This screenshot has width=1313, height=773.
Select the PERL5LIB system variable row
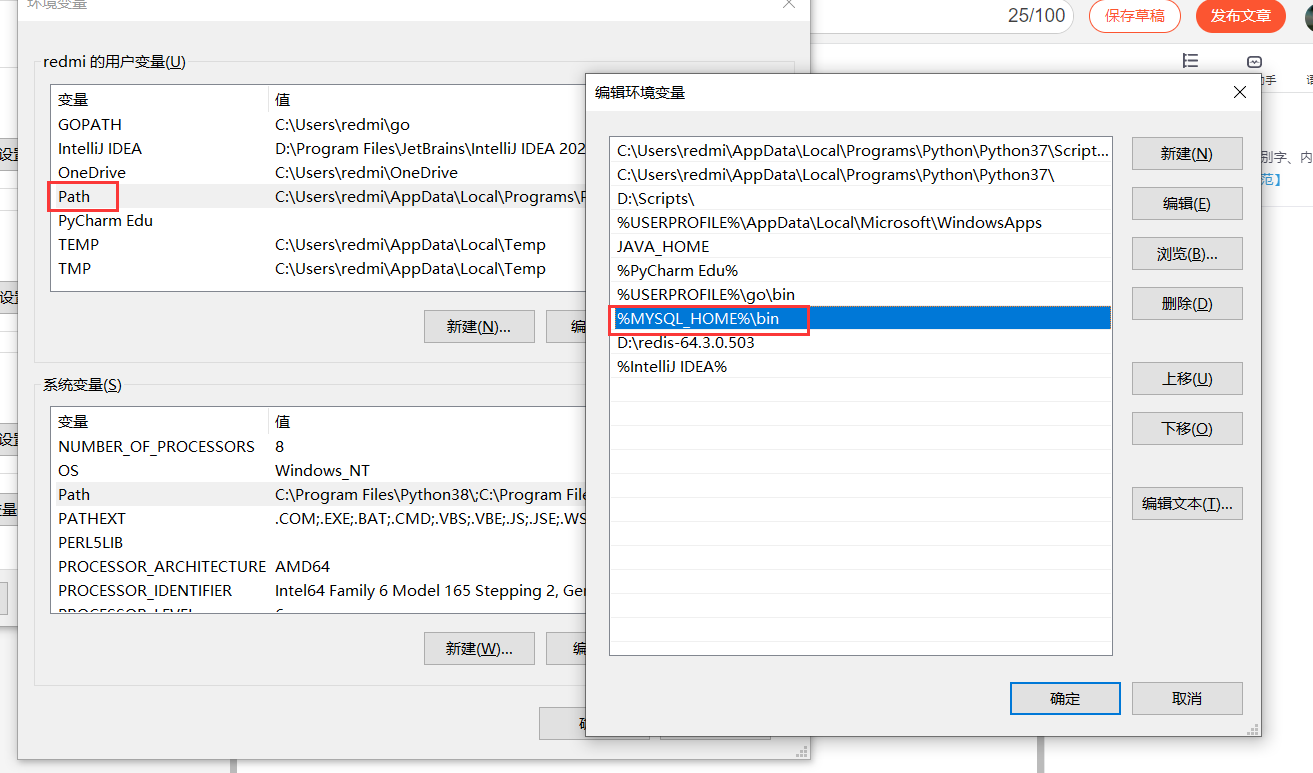318,543
